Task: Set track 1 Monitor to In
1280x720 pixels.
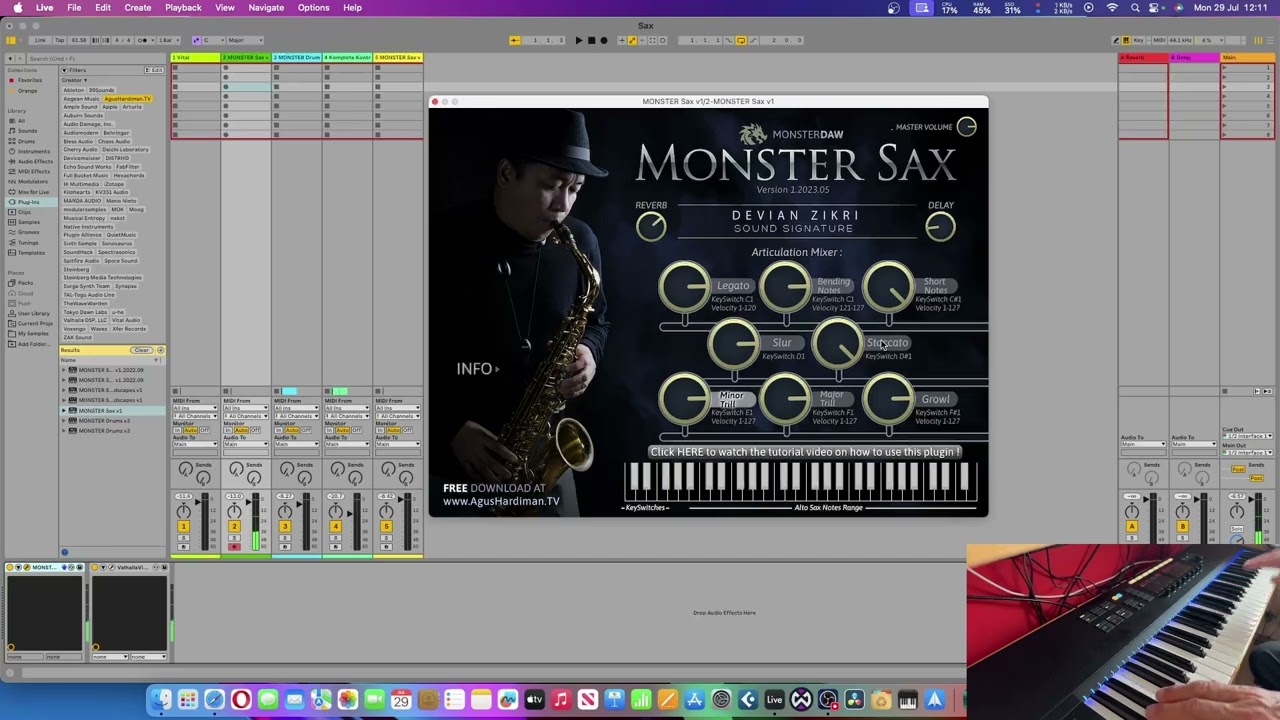Action: click(x=179, y=430)
